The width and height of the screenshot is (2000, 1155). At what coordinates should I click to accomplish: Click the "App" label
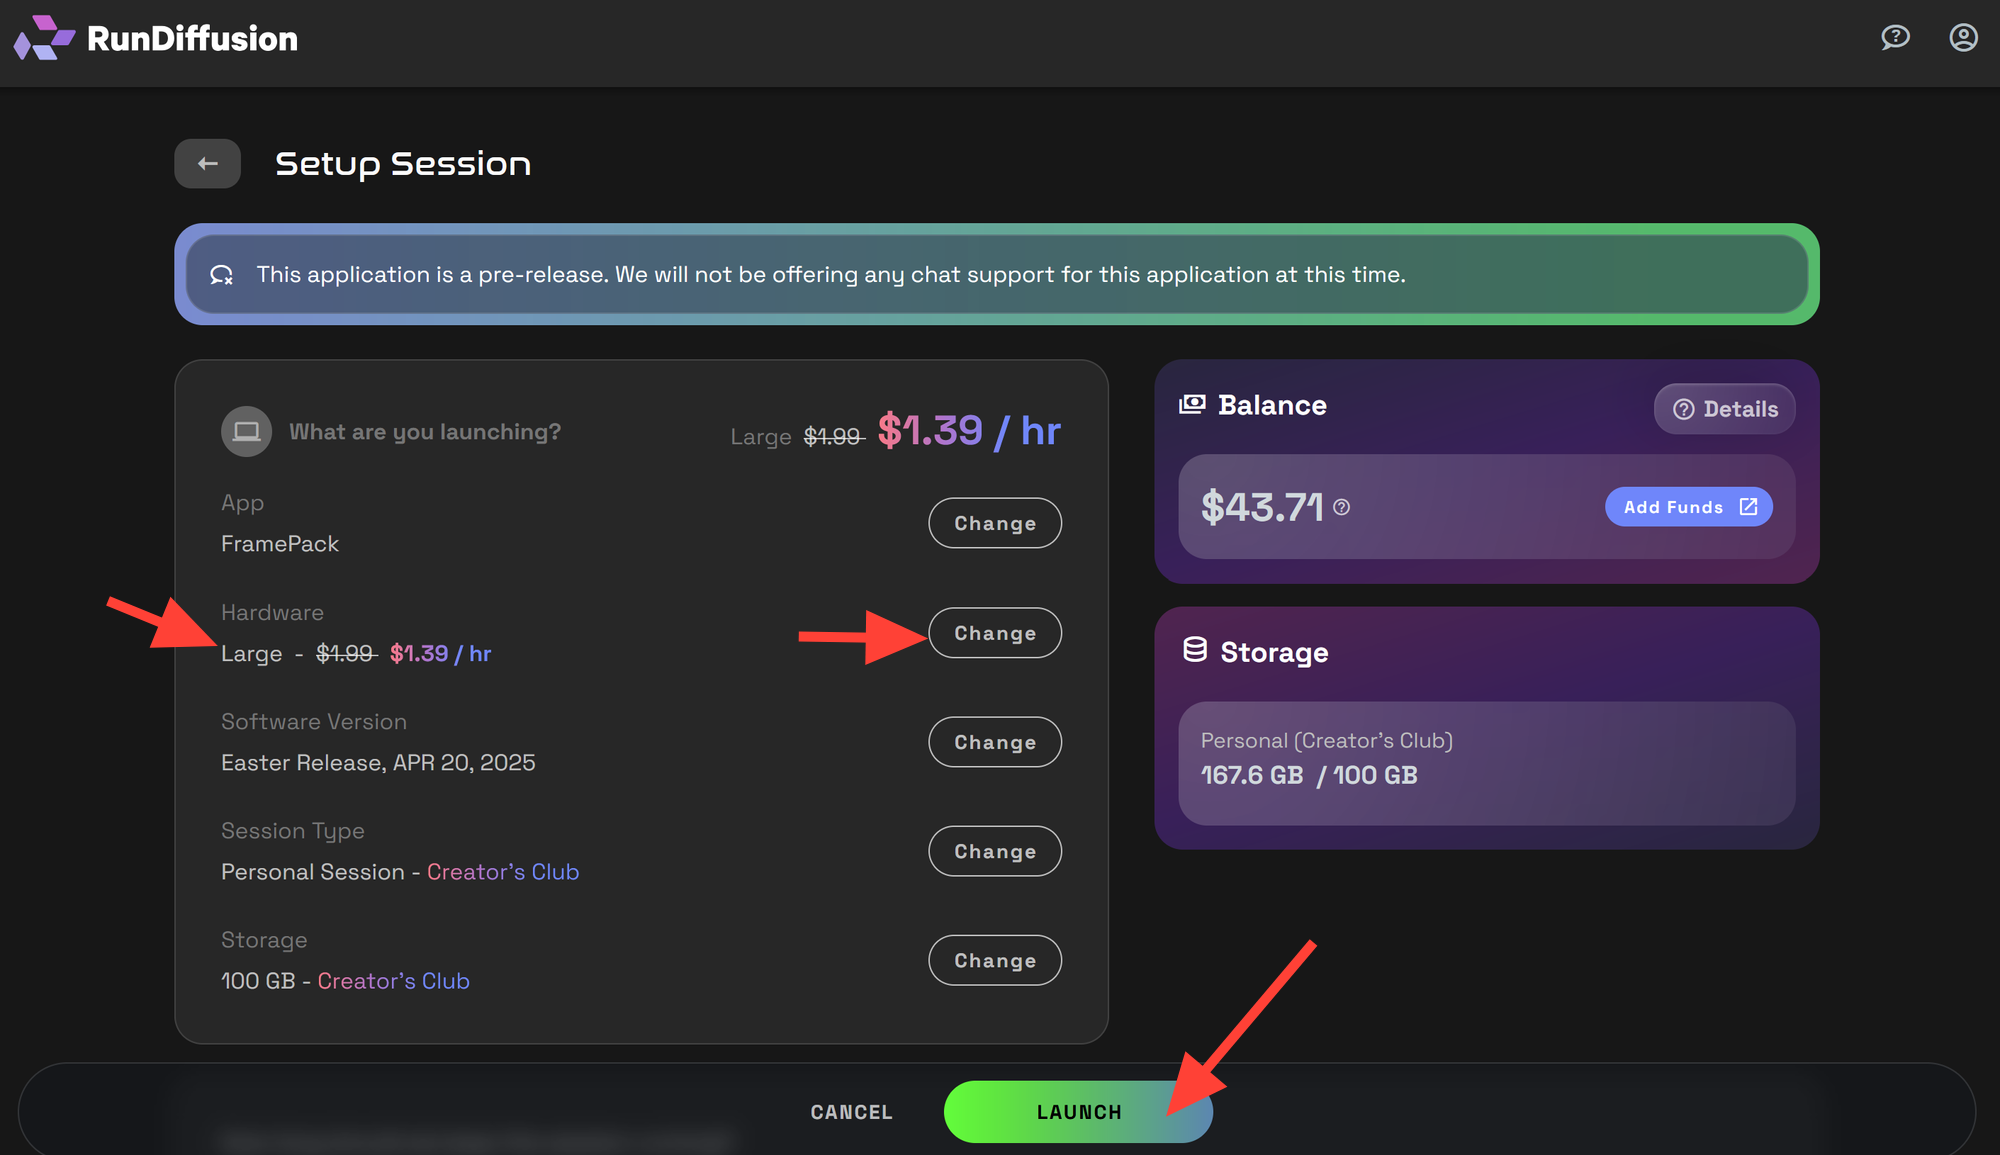pyautogui.click(x=242, y=503)
